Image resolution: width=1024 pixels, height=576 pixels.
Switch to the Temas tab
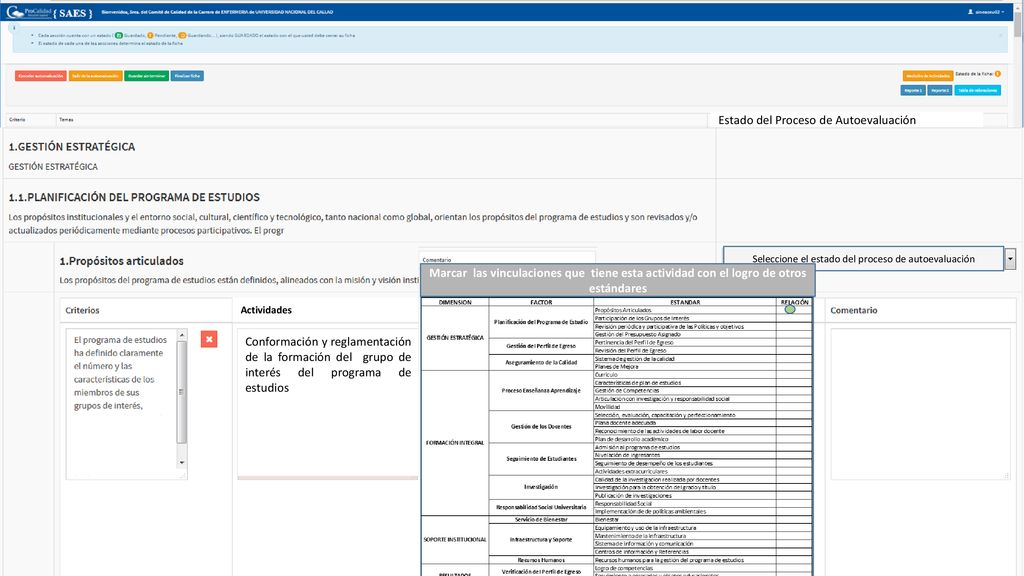(66, 120)
